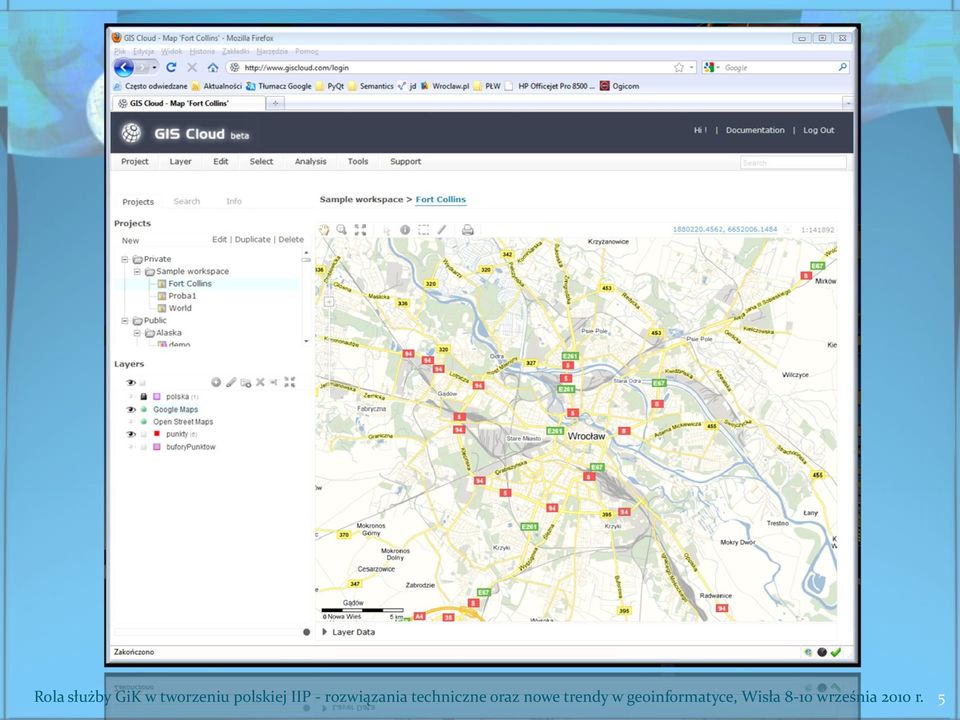Click the red color swatch of punkty layer
The width and height of the screenshot is (960, 720).
[x=157, y=434]
